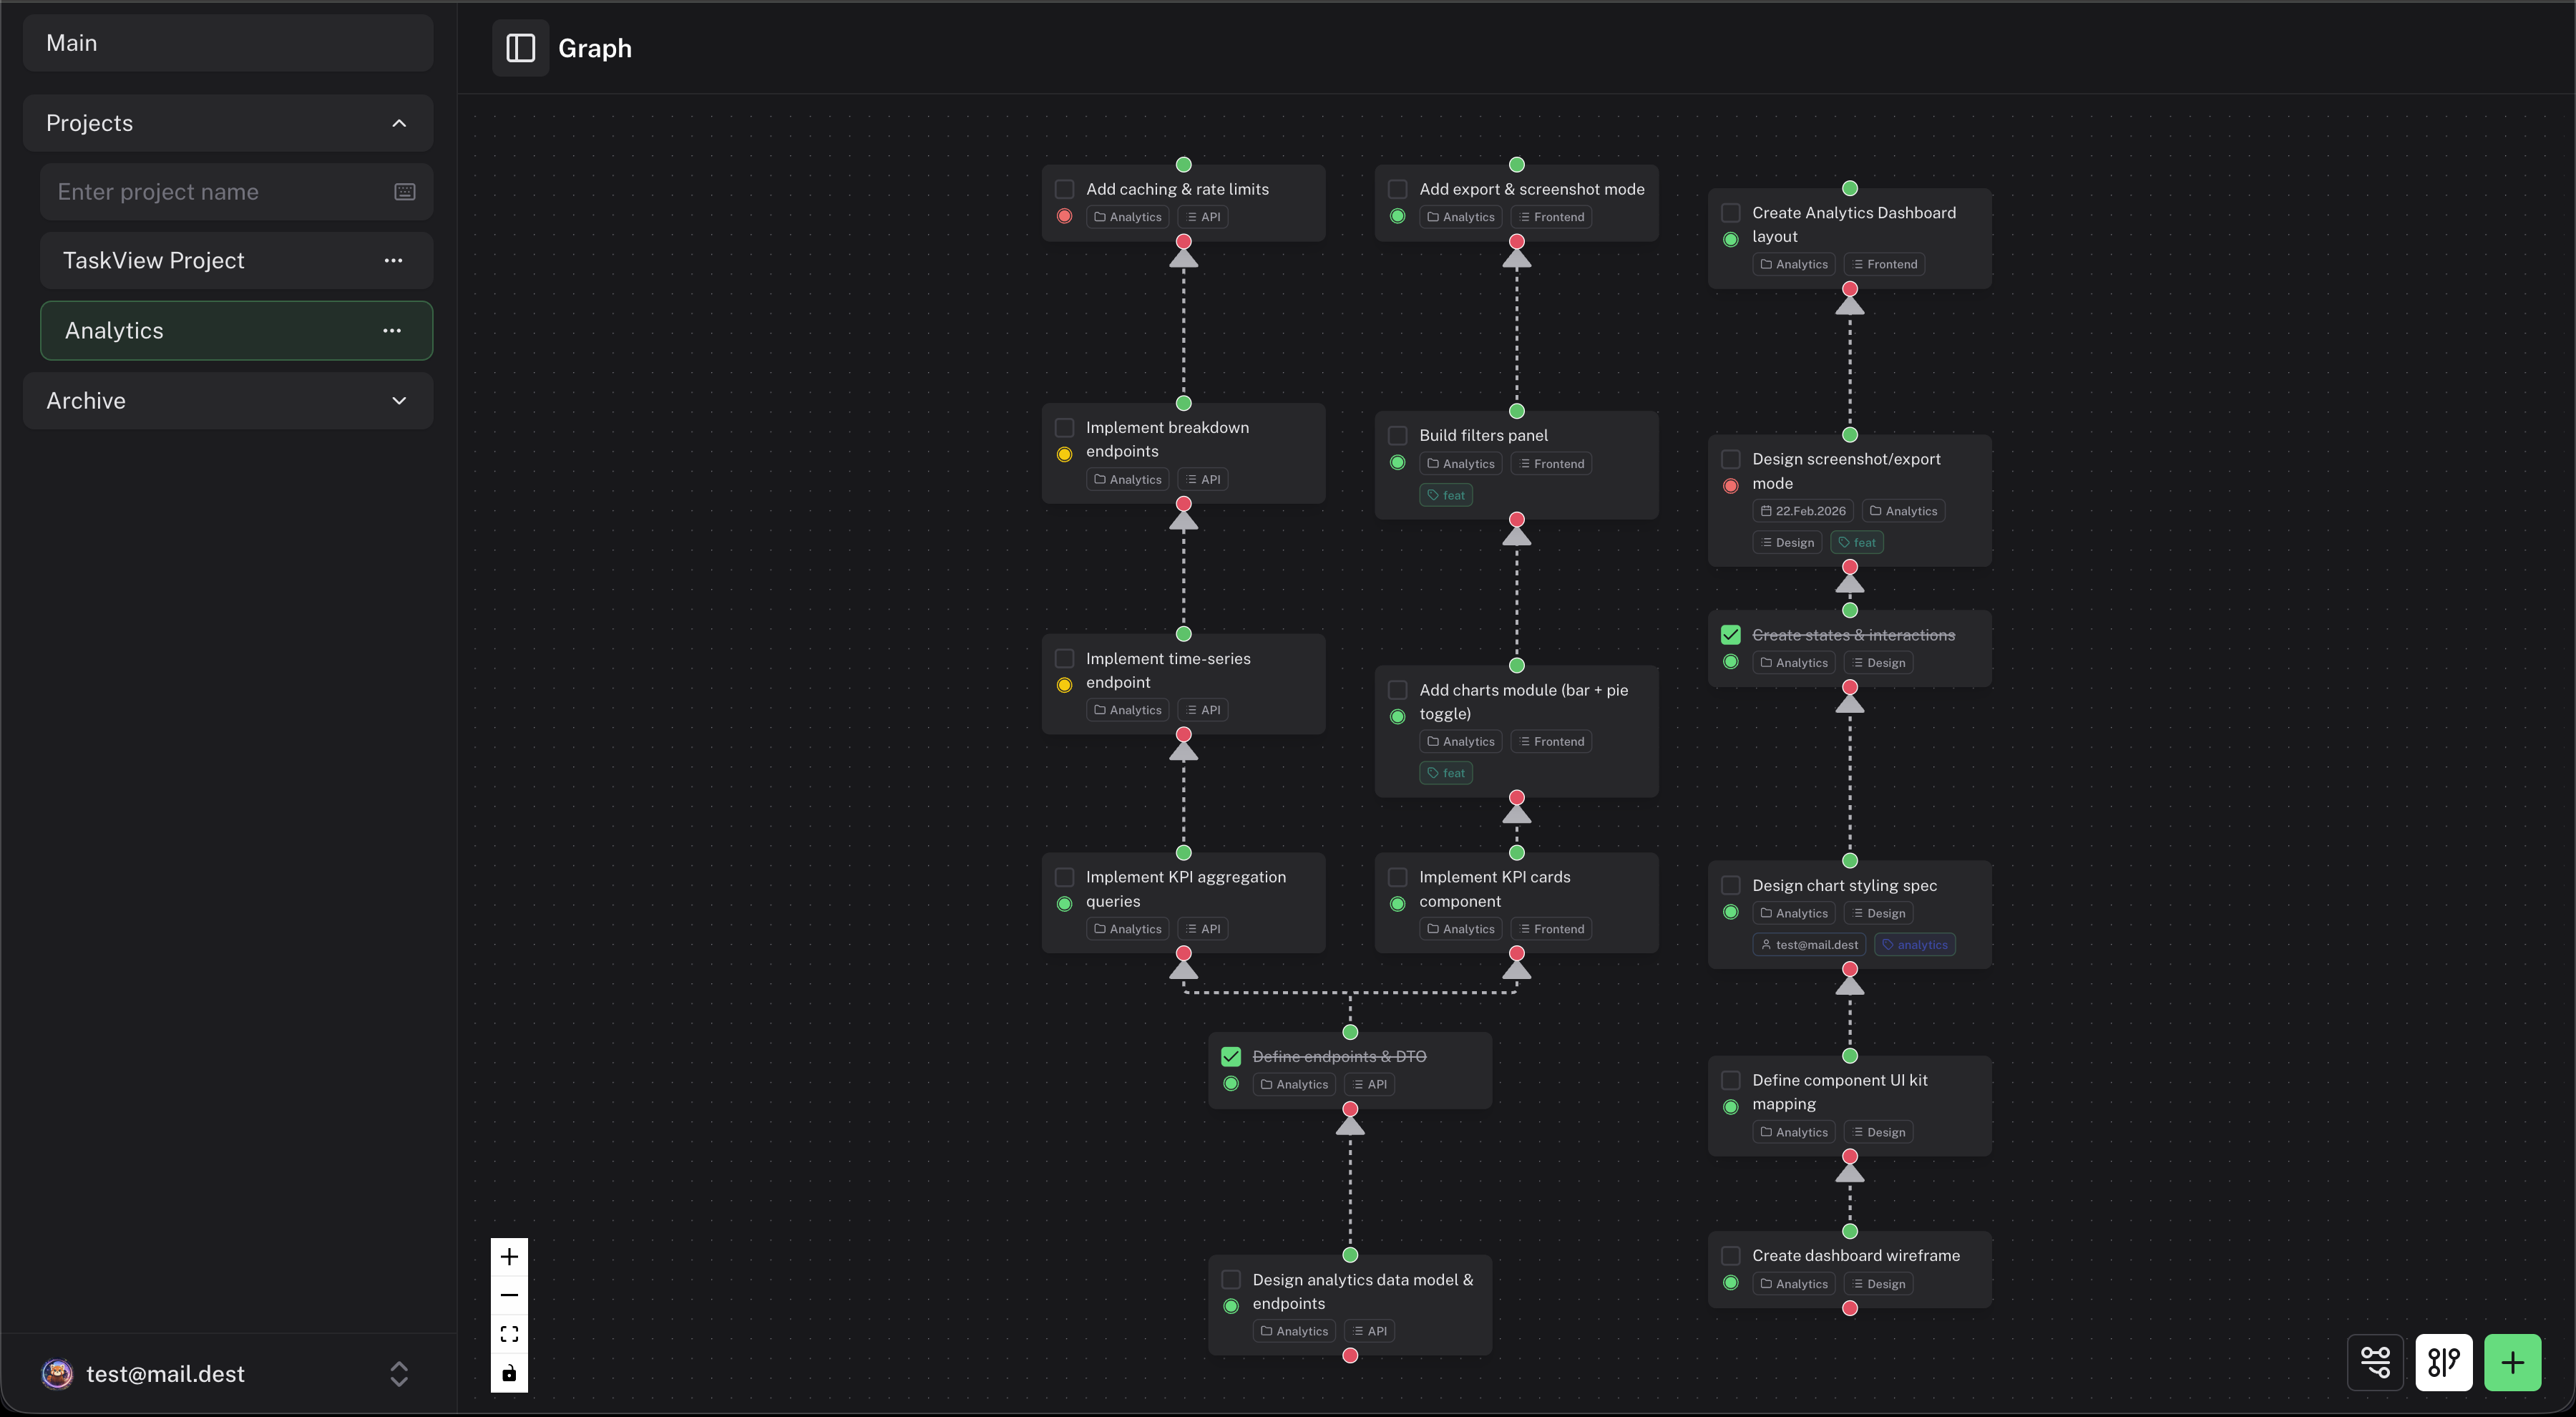Toggle the sidebar panel icon beside Graph
This screenshot has width=2576, height=1417.
pyautogui.click(x=520, y=47)
